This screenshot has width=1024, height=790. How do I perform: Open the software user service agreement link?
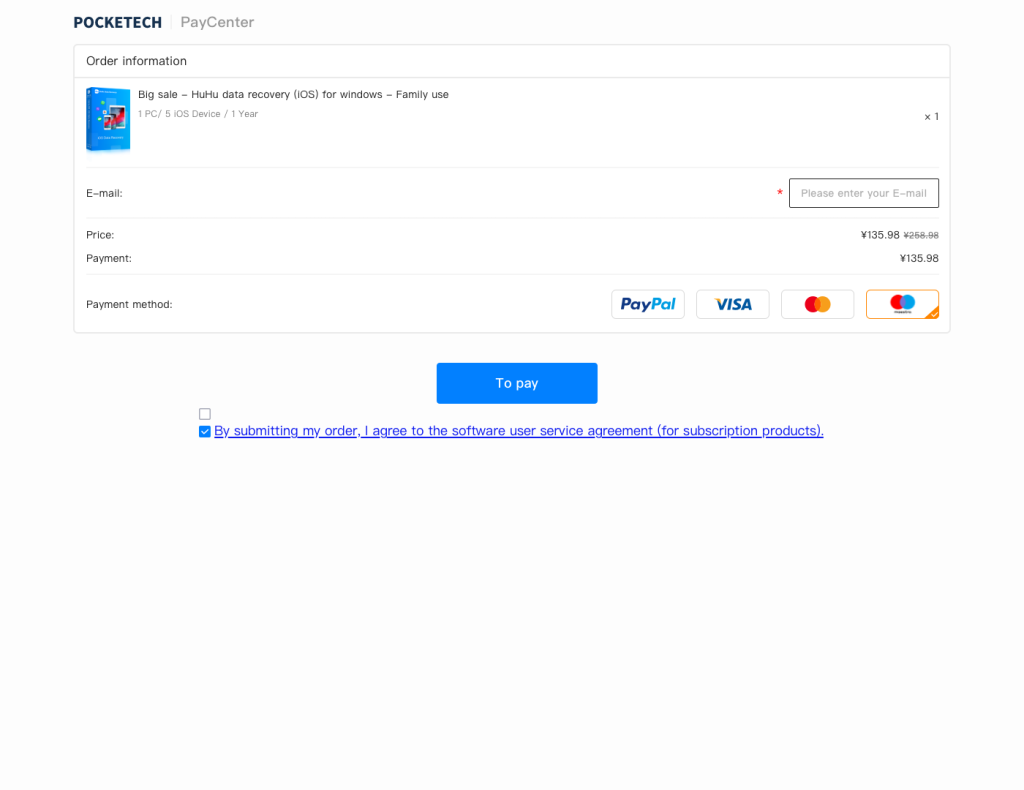tap(518, 431)
